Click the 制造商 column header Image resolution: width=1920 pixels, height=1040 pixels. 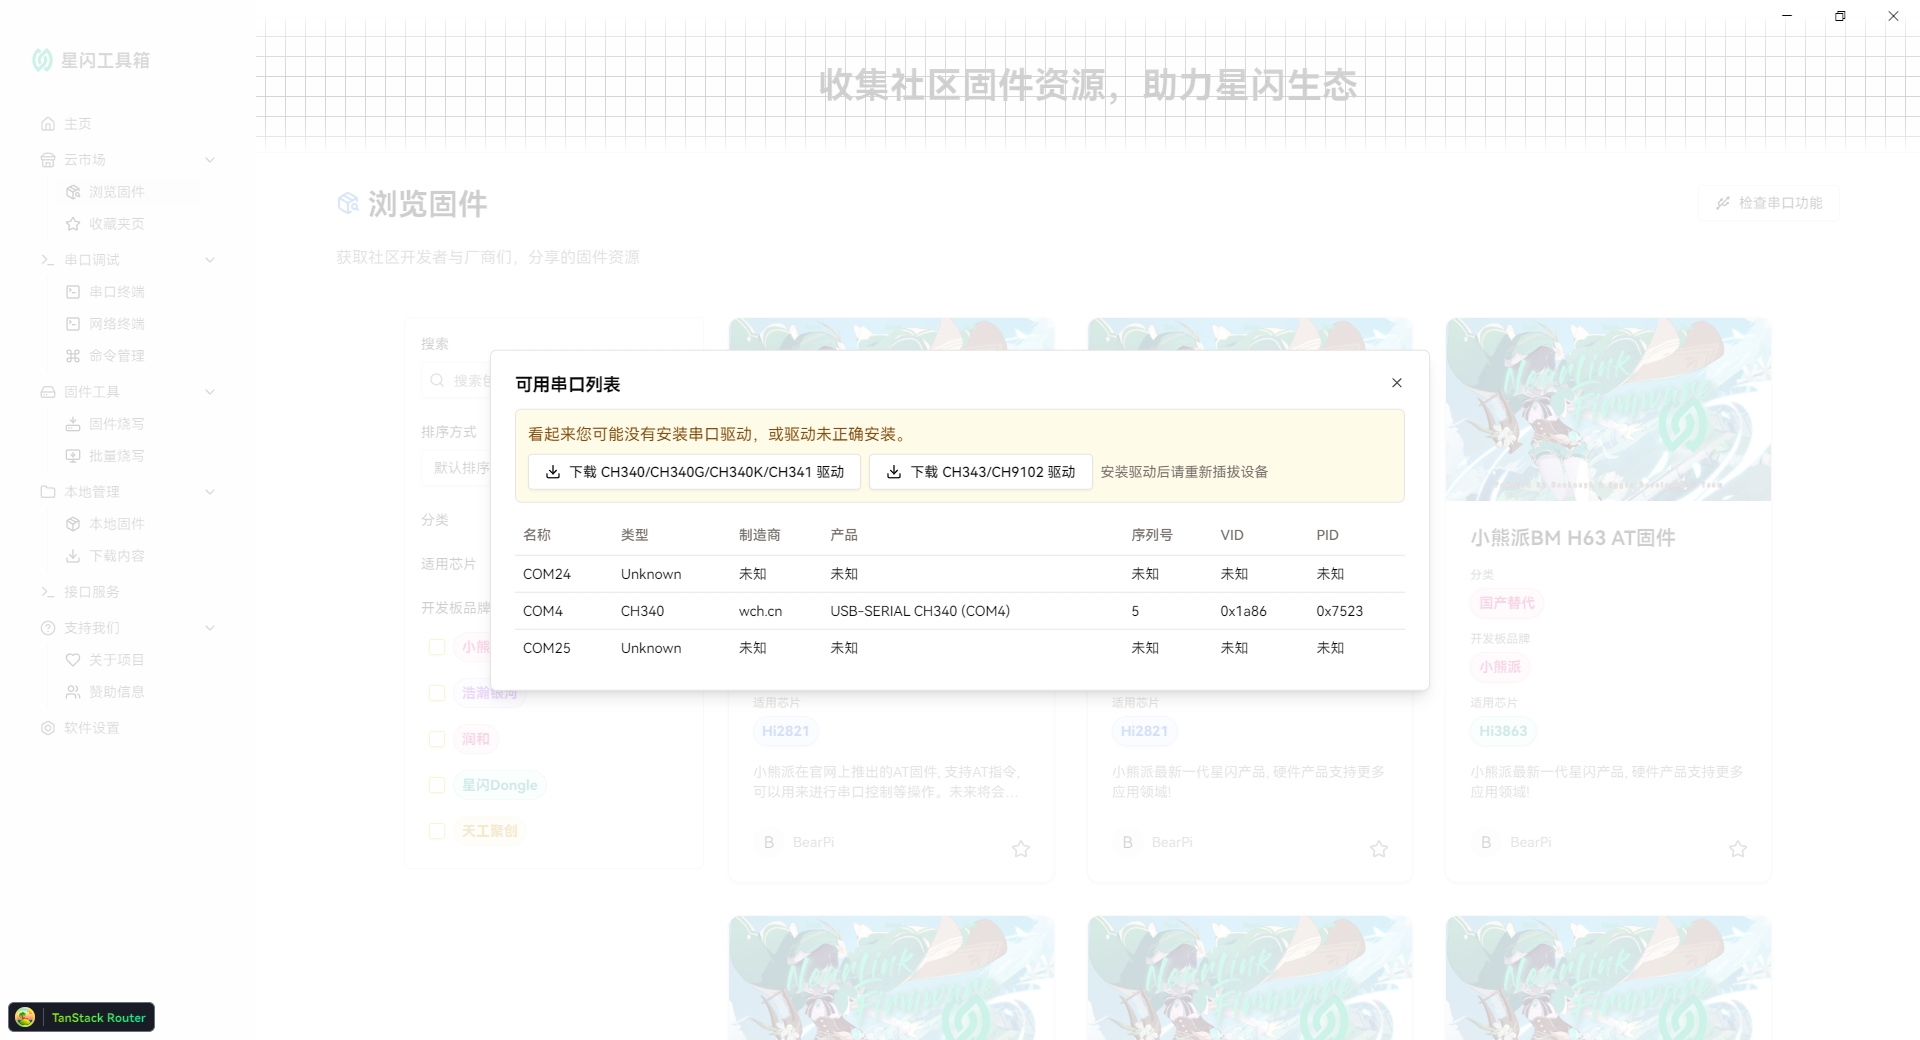[x=760, y=535]
